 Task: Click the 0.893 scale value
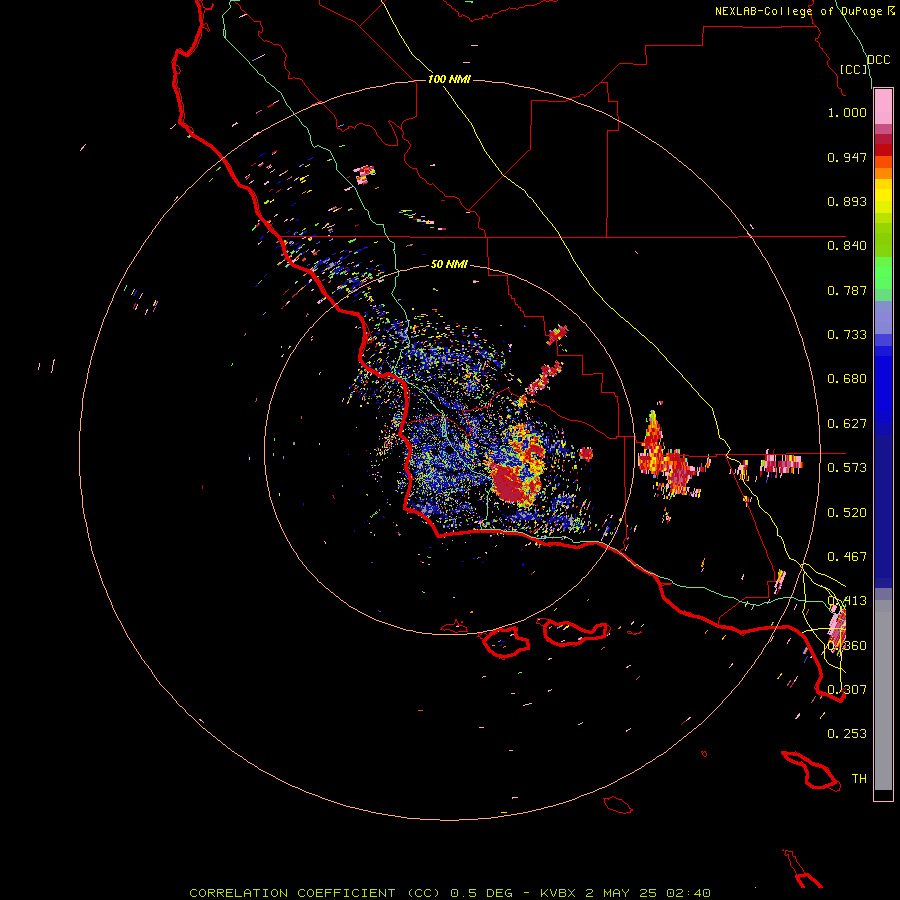[847, 201]
